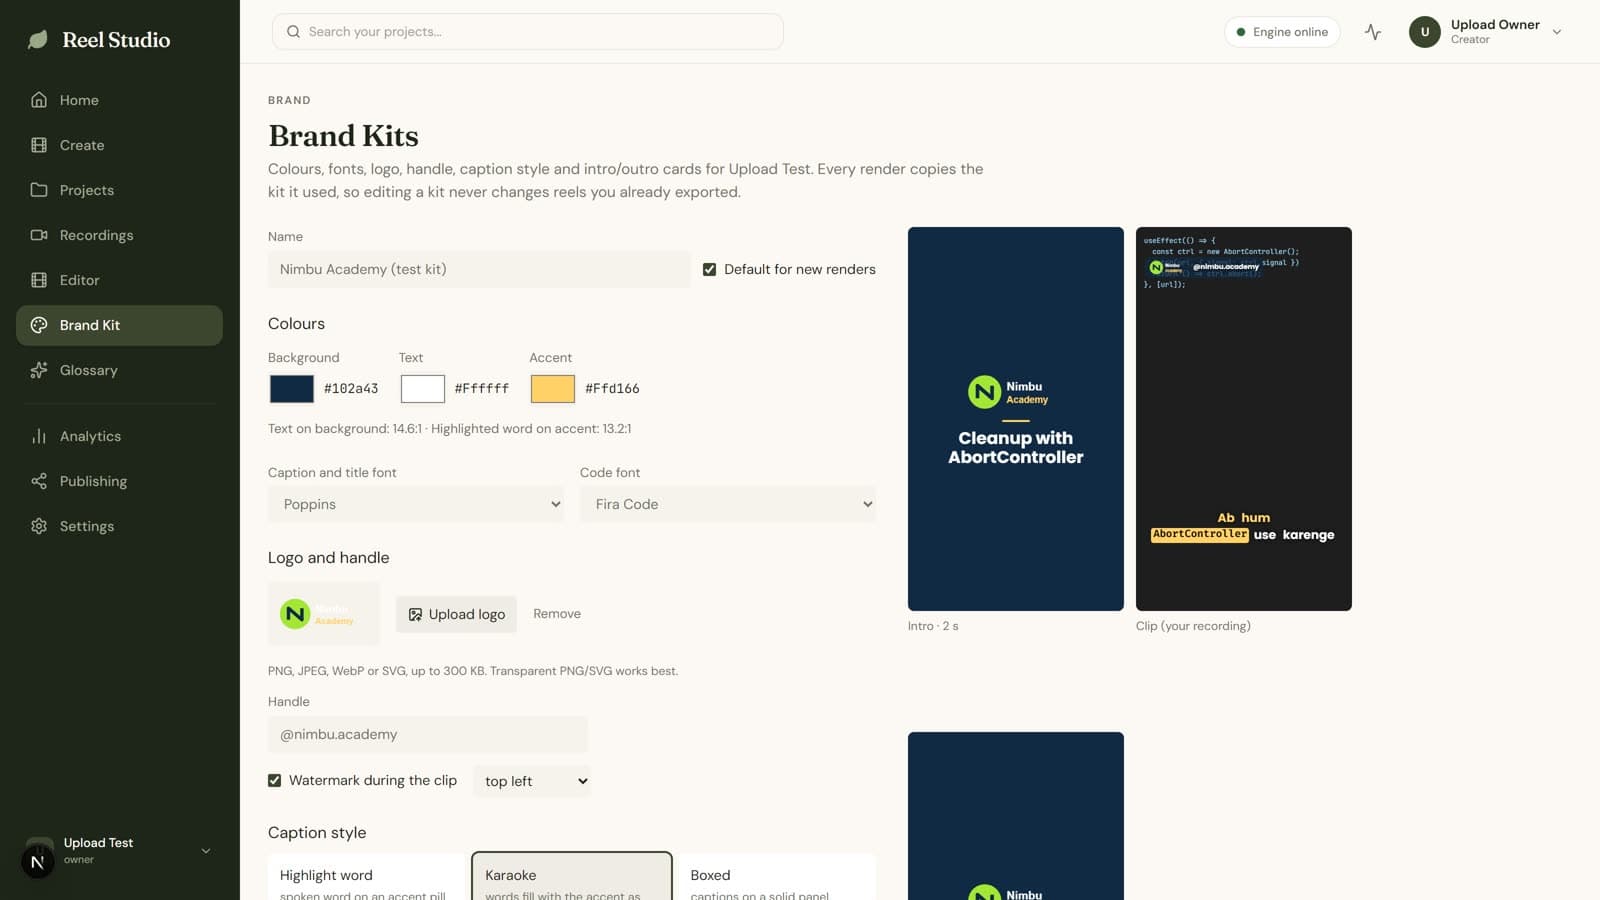The image size is (1600, 900).
Task: Open Analytics in the sidebar
Action: 119,436
